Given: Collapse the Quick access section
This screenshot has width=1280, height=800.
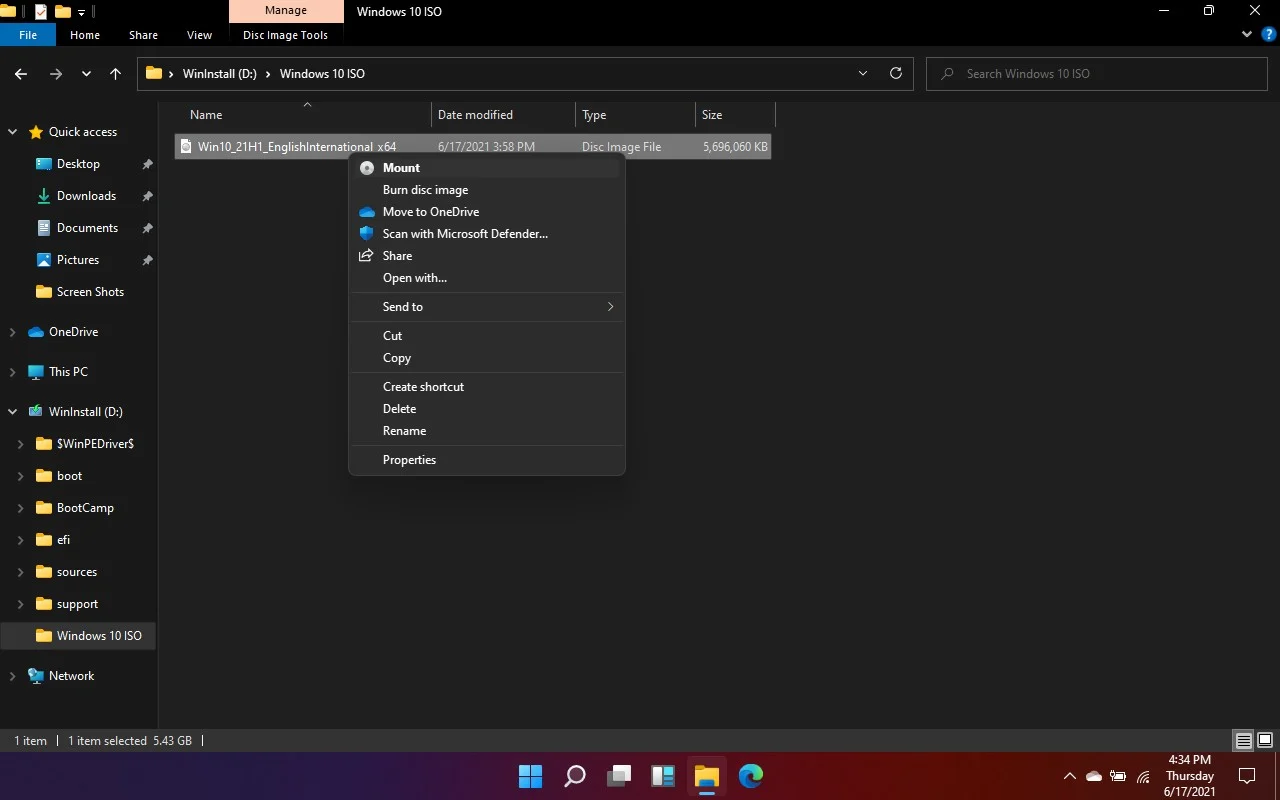Looking at the screenshot, I should pyautogui.click(x=13, y=132).
